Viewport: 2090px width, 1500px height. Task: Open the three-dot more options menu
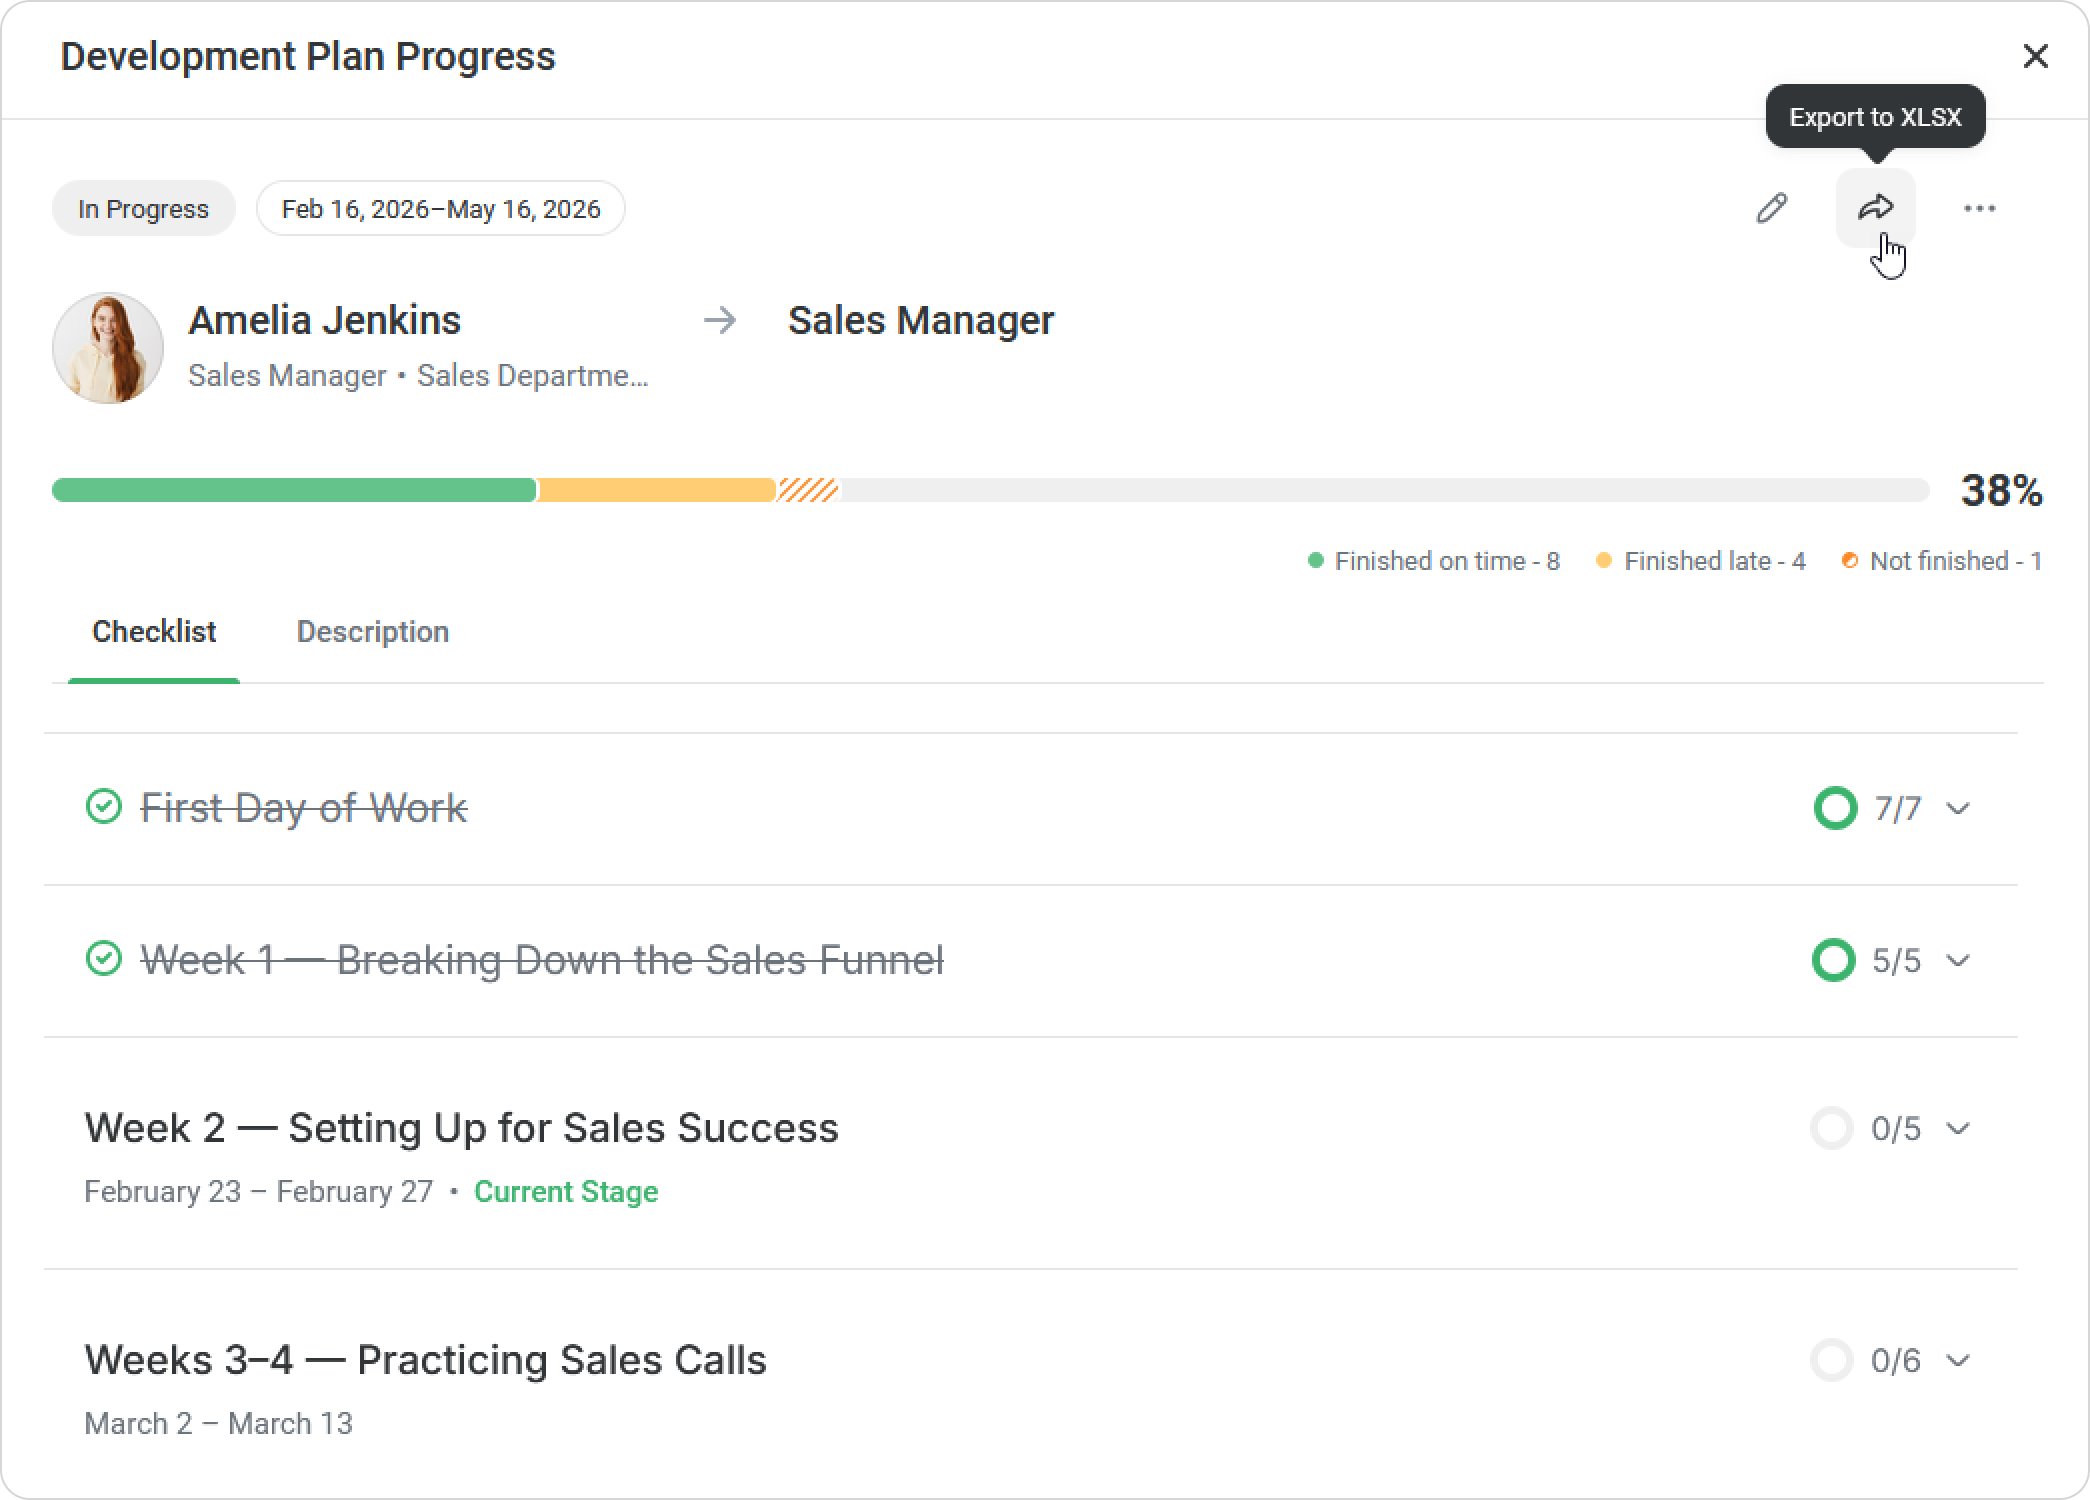pyautogui.click(x=1979, y=208)
